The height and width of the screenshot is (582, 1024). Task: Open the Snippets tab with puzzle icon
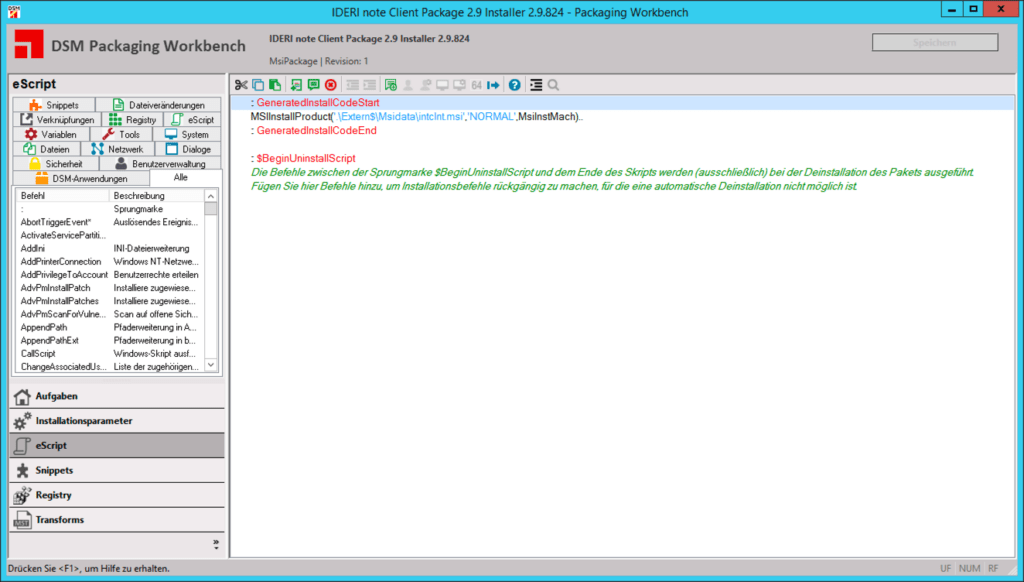(x=54, y=105)
